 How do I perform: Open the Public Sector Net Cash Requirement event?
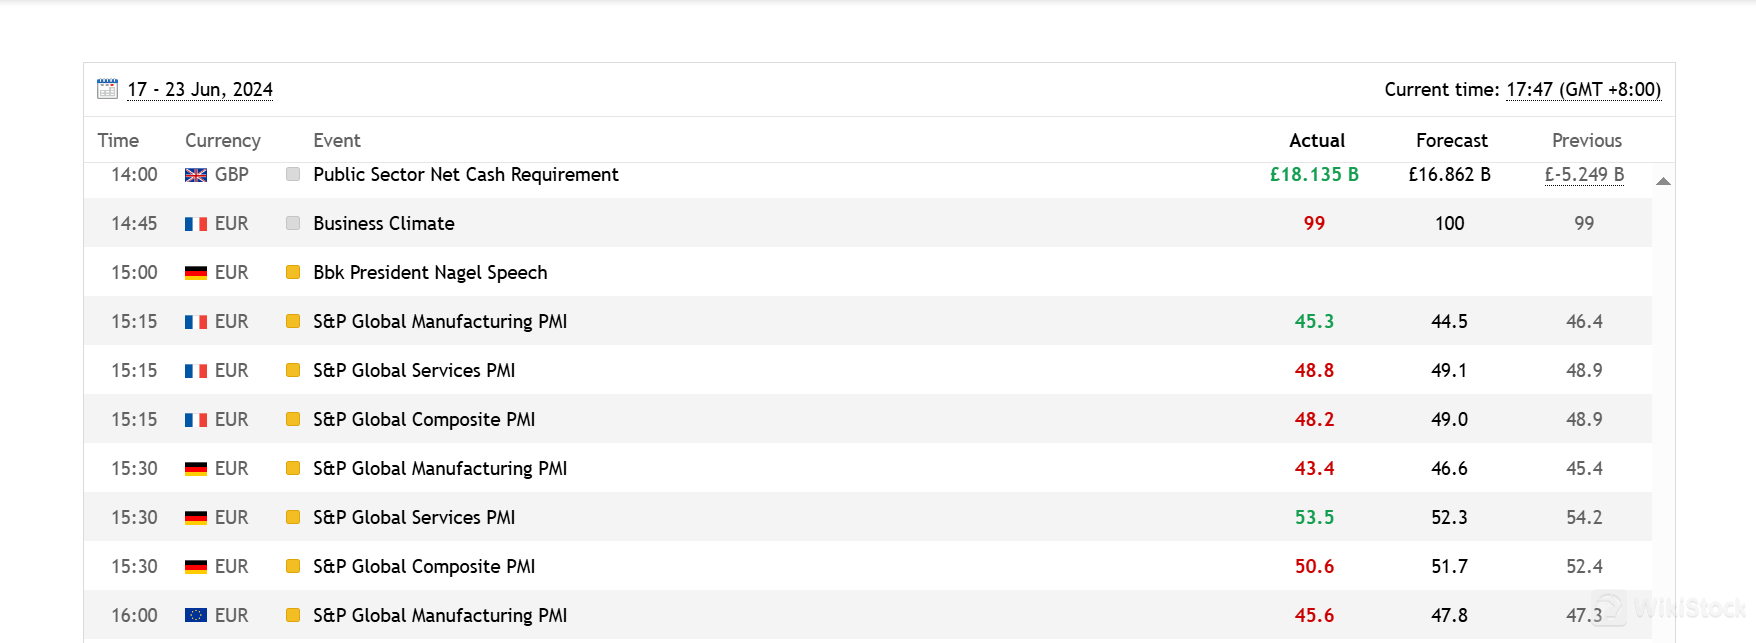point(466,175)
